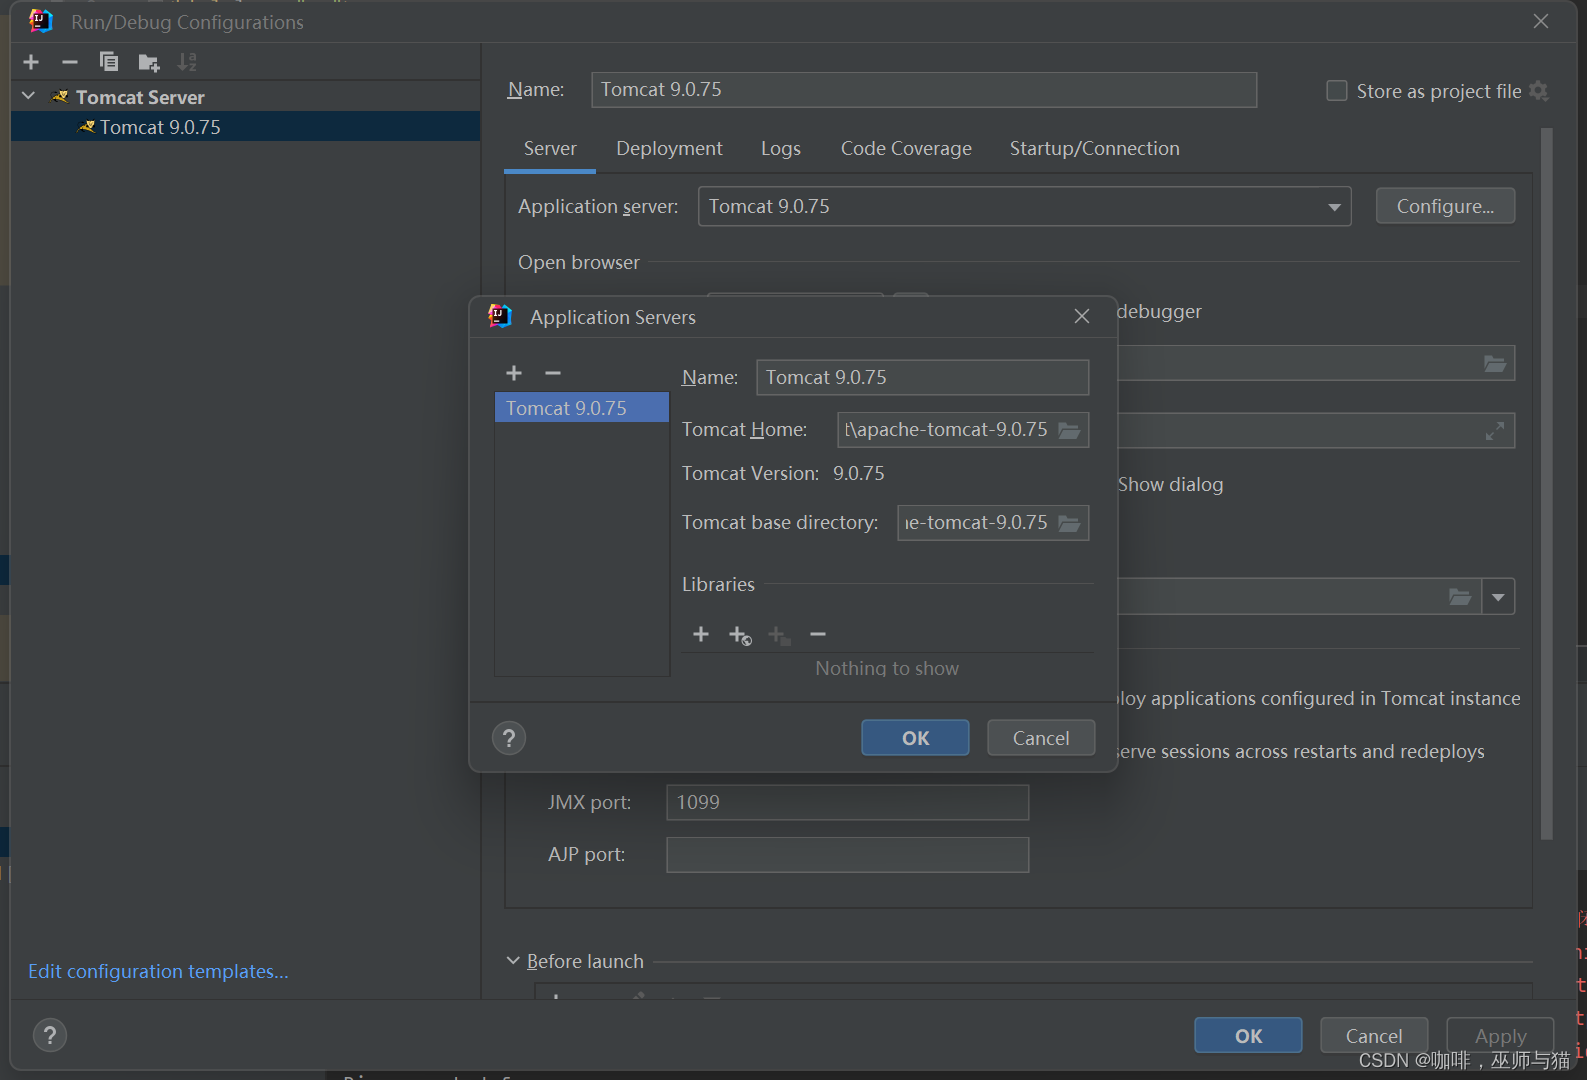Open dropdown arrow beside lower folder field

1498,597
